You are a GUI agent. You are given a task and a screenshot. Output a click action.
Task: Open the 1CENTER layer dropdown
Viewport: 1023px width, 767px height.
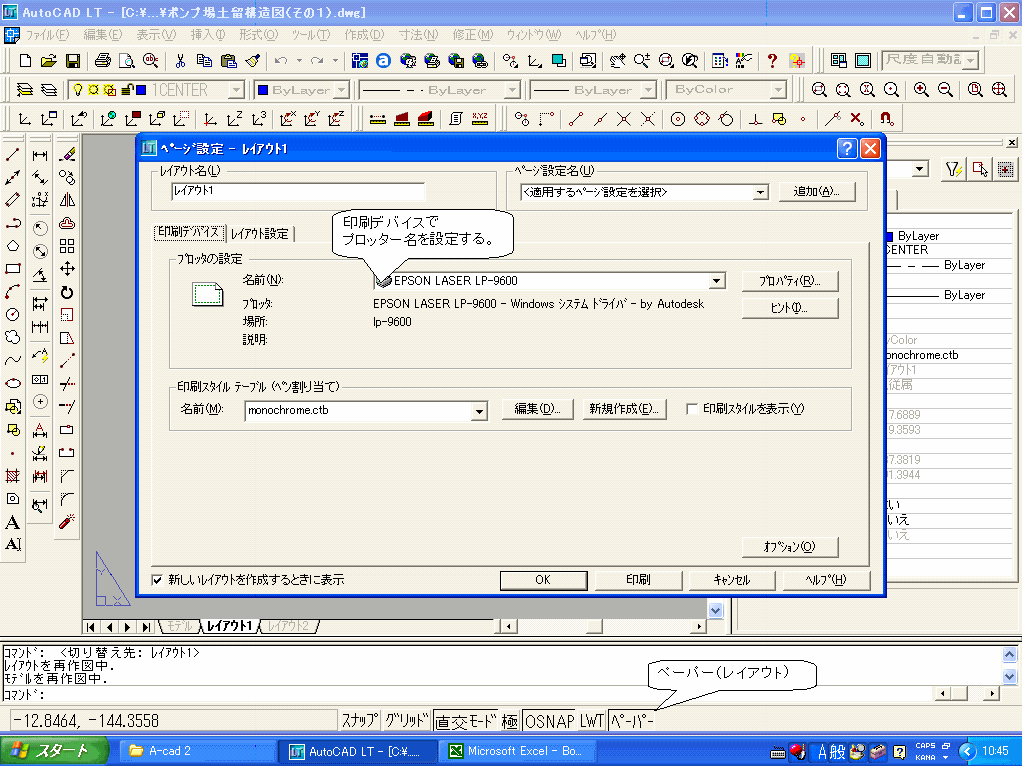[237, 90]
